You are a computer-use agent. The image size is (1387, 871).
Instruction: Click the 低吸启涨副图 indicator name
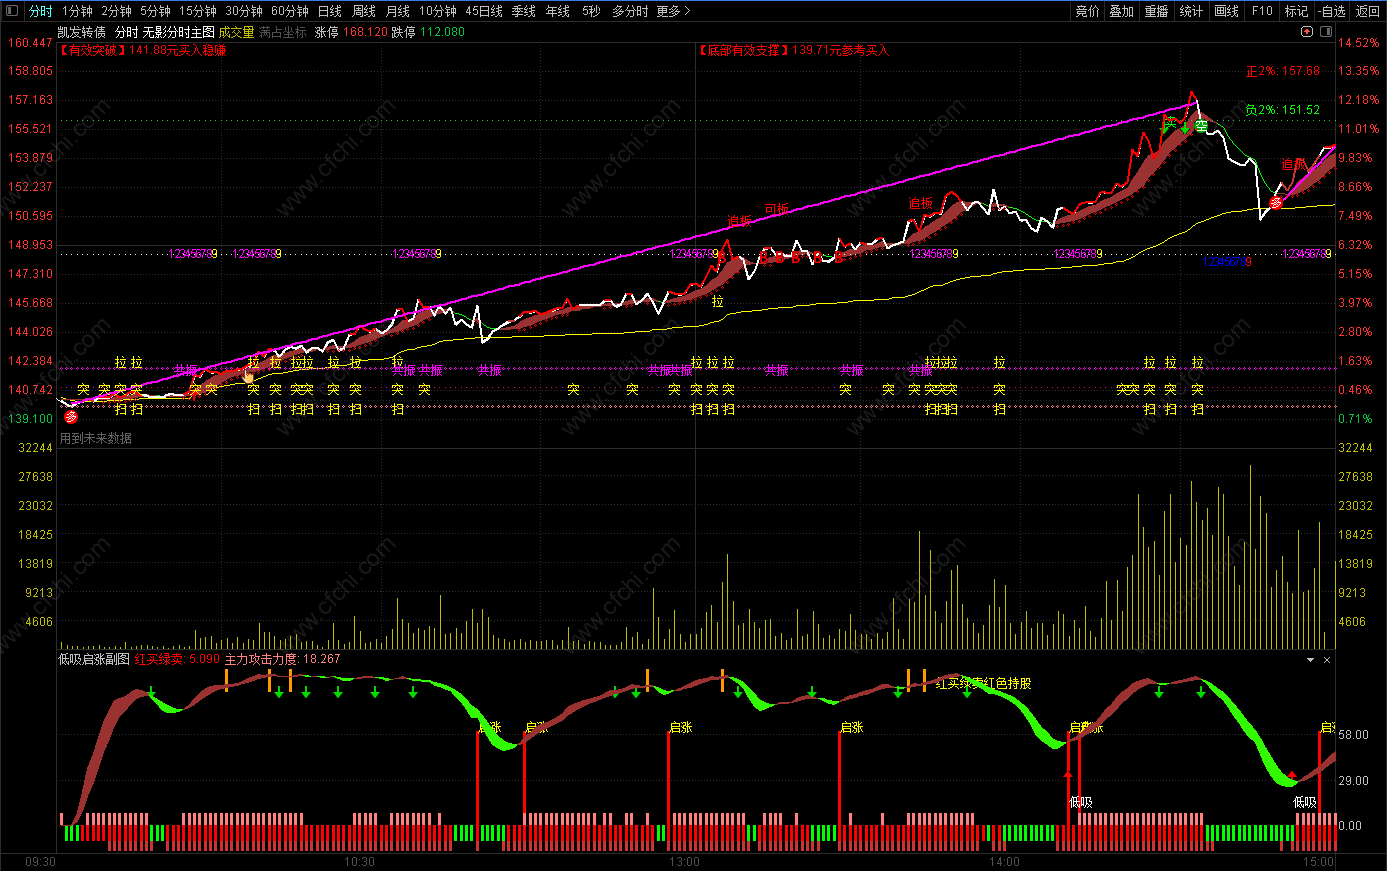click(94, 659)
